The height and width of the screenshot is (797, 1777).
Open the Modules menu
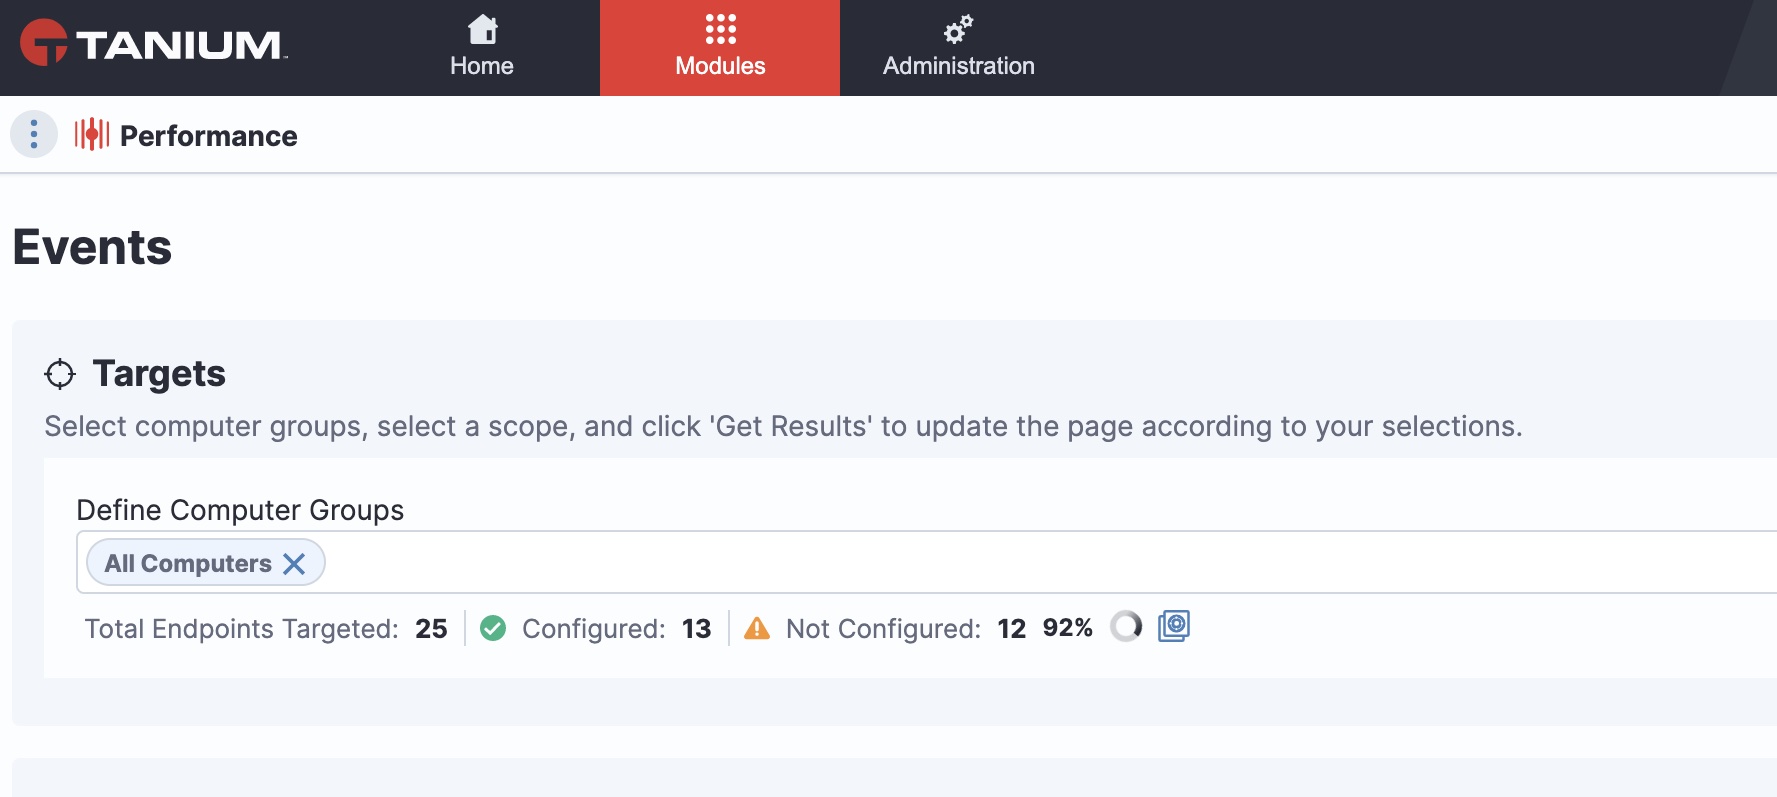point(720,48)
